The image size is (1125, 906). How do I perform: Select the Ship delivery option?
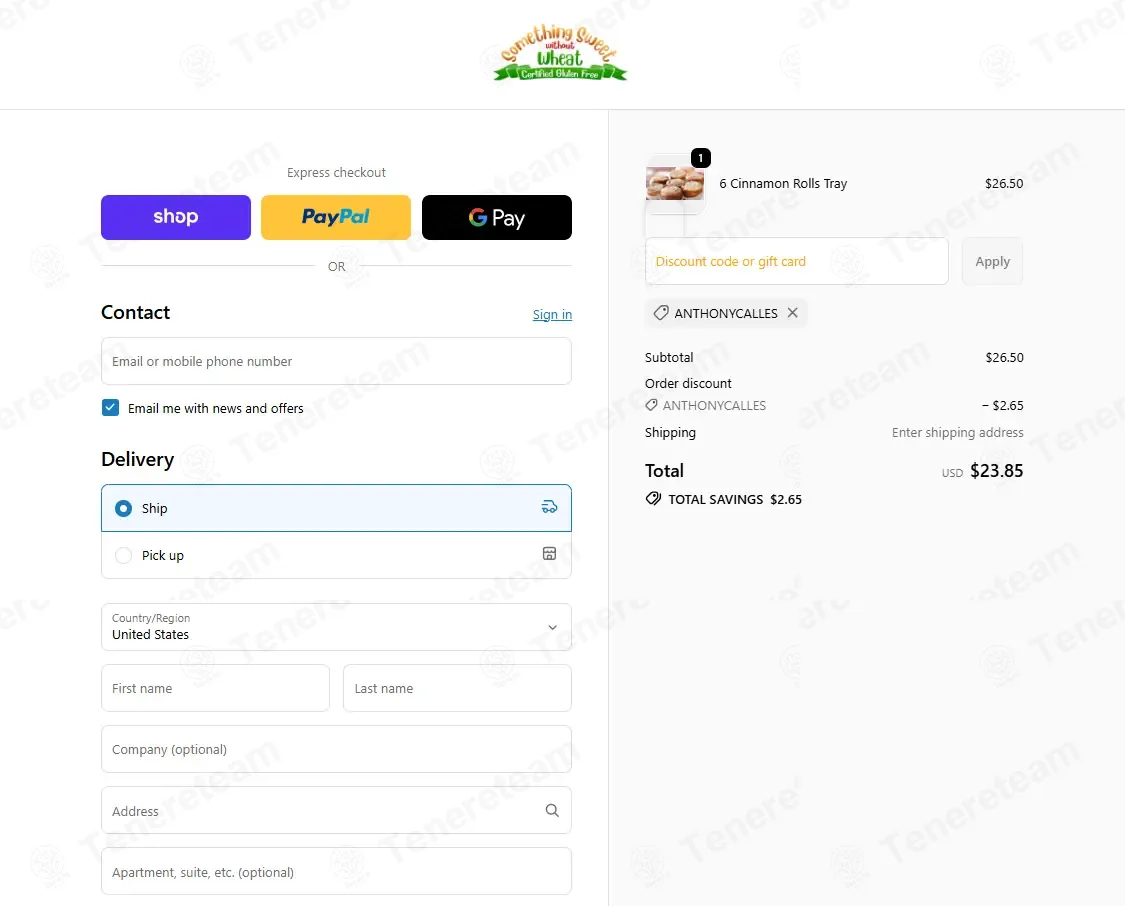pyautogui.click(x=336, y=508)
